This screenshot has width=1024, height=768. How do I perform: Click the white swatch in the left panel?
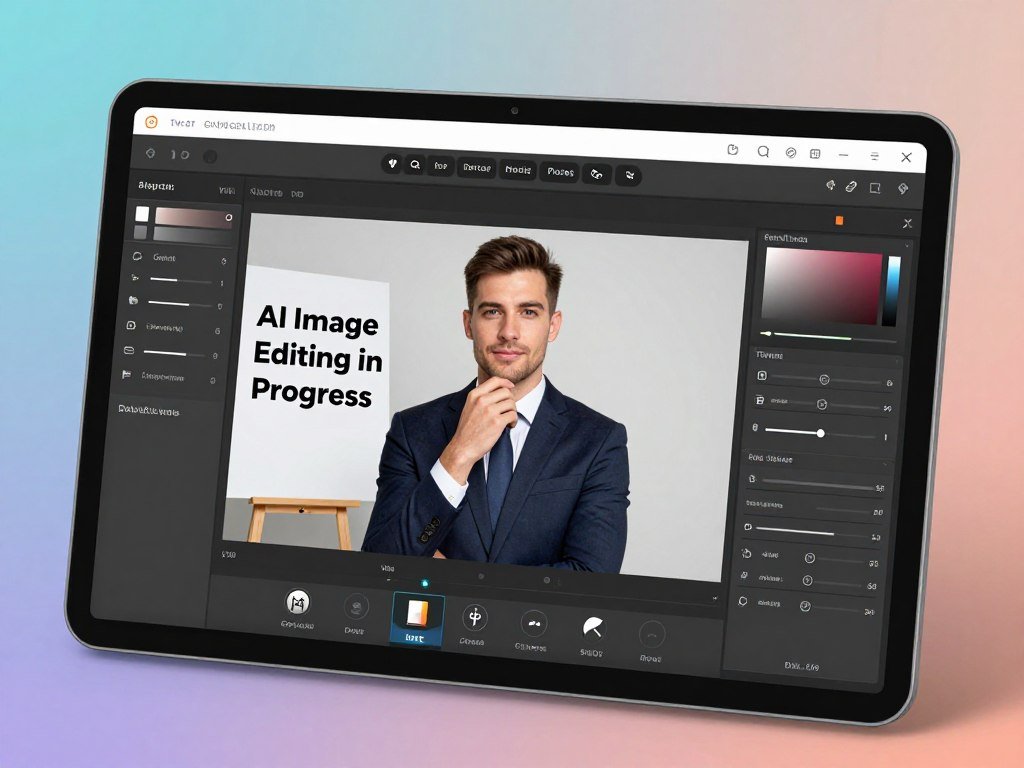click(x=142, y=214)
